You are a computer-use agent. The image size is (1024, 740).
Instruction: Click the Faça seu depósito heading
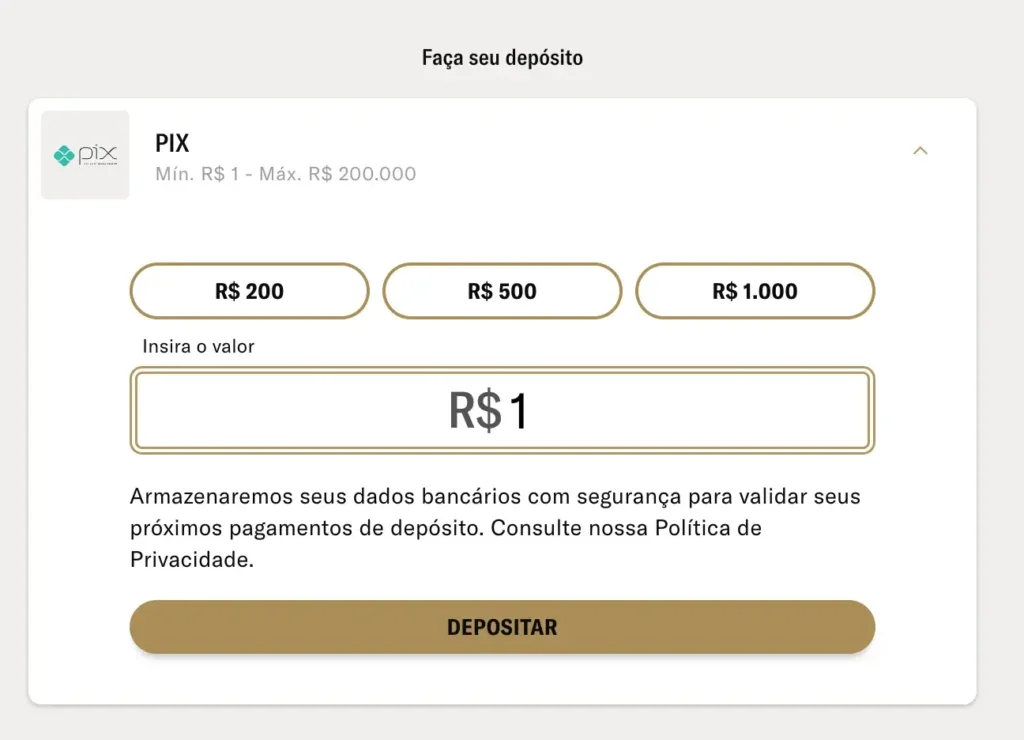point(502,57)
